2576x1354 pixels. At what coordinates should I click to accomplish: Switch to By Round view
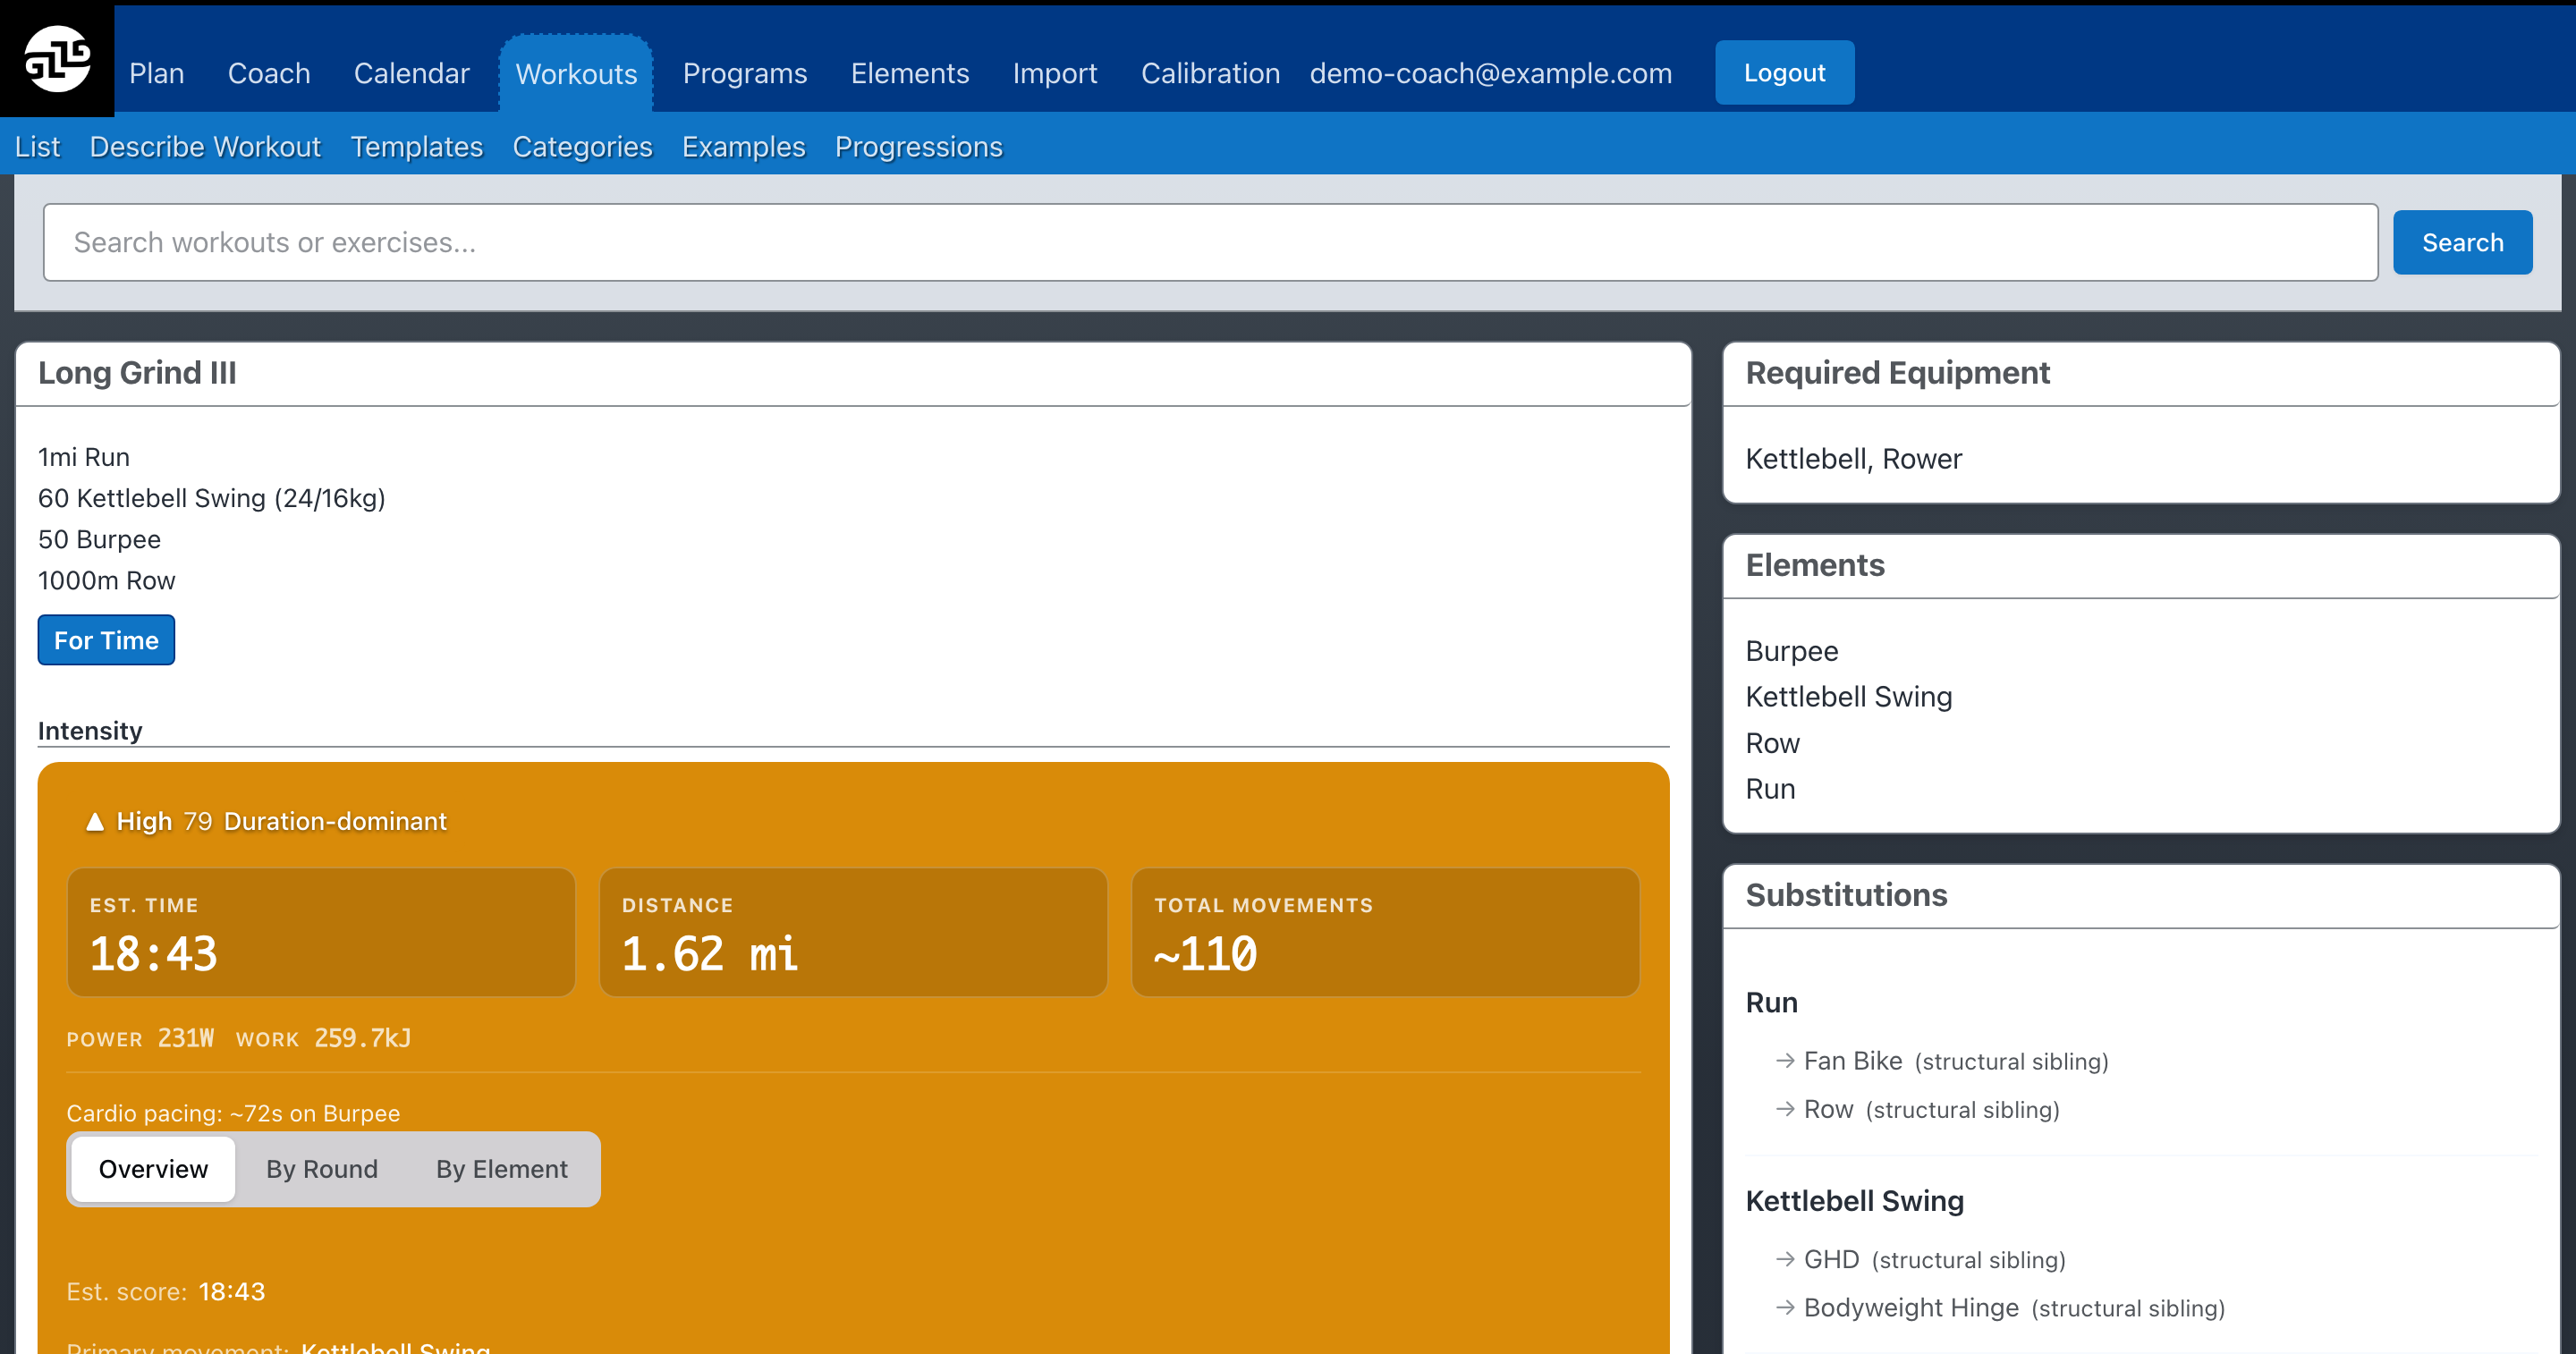point(322,1169)
